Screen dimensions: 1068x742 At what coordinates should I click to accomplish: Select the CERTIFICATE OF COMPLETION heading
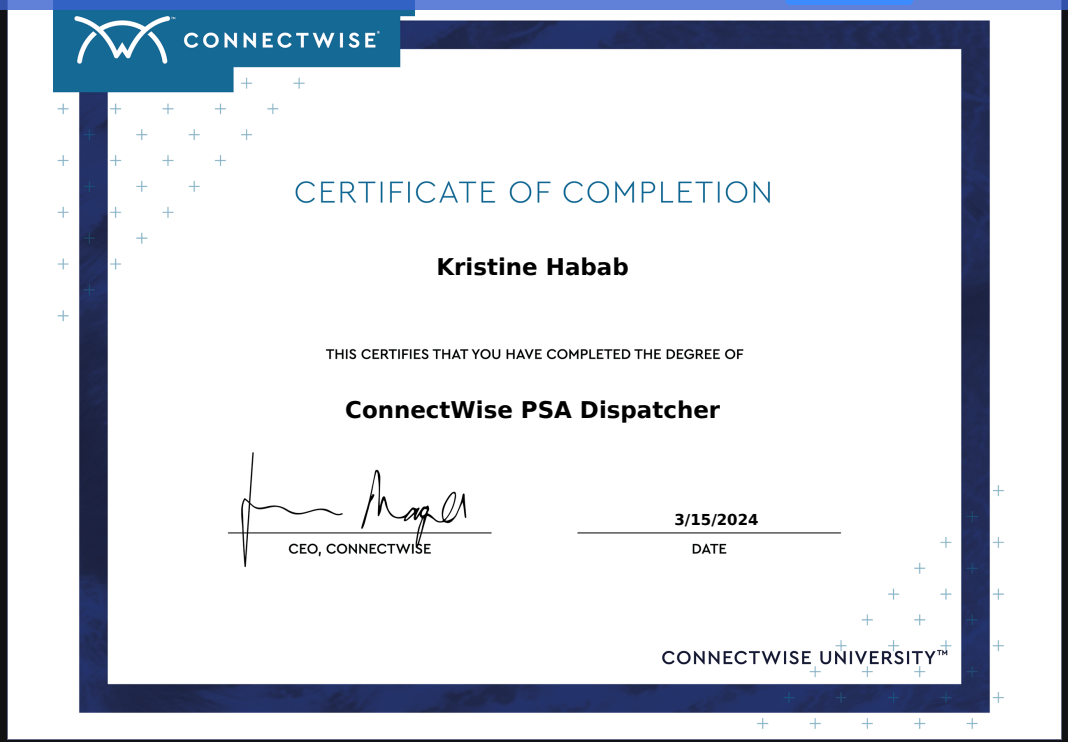(x=533, y=192)
